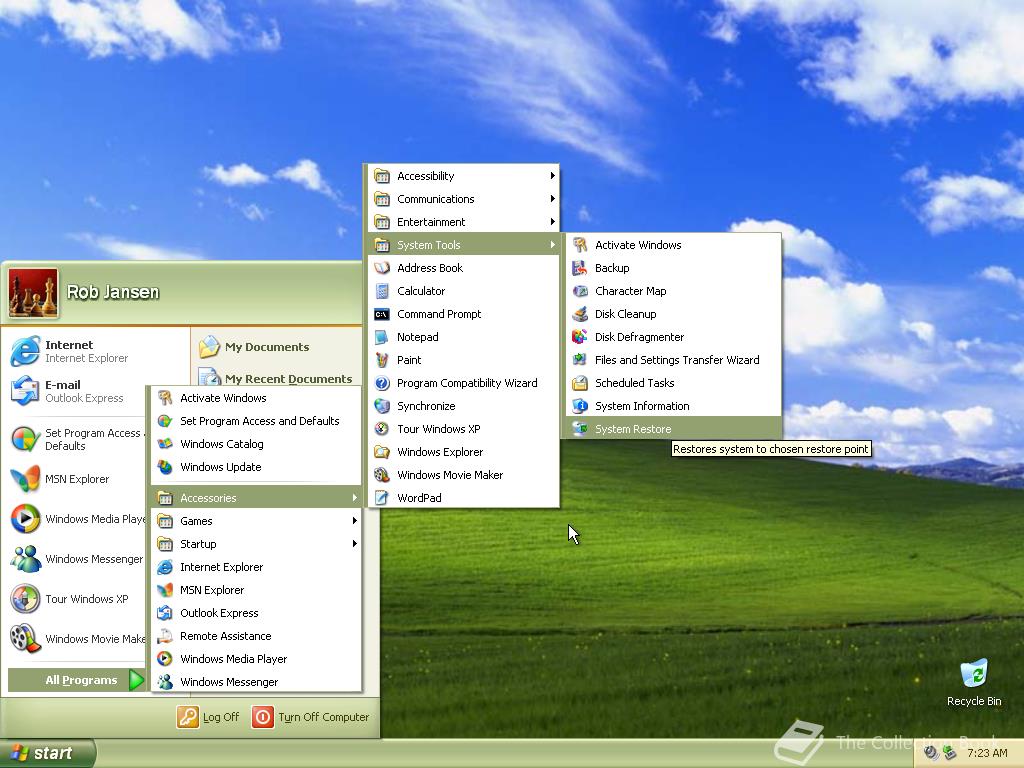The width and height of the screenshot is (1024, 768).
Task: Open Address Book icon
Action: coord(382,268)
